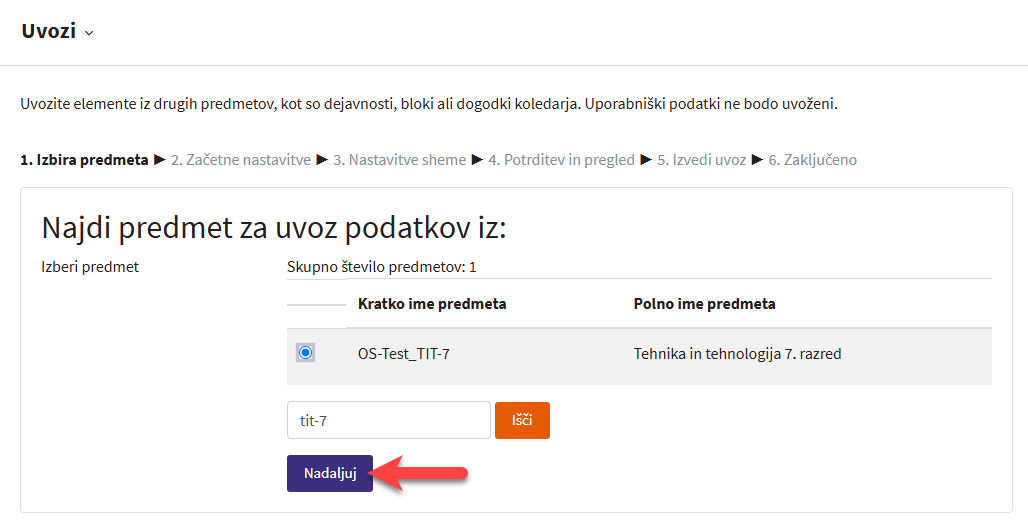Click the Izberi predmet label

coord(90,267)
